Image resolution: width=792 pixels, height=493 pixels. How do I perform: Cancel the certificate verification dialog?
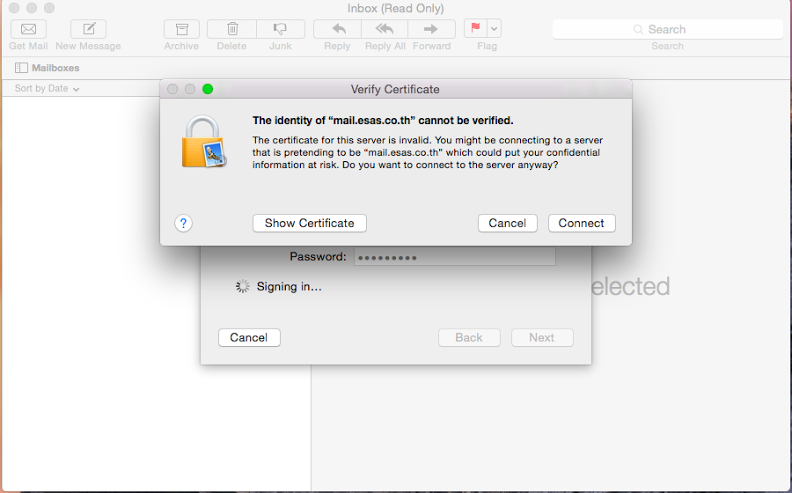(507, 223)
